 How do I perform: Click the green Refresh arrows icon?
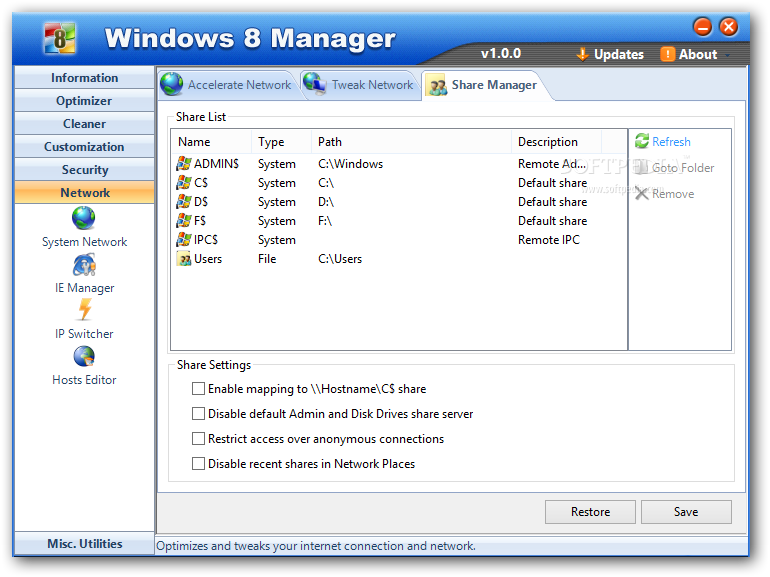[x=642, y=141]
